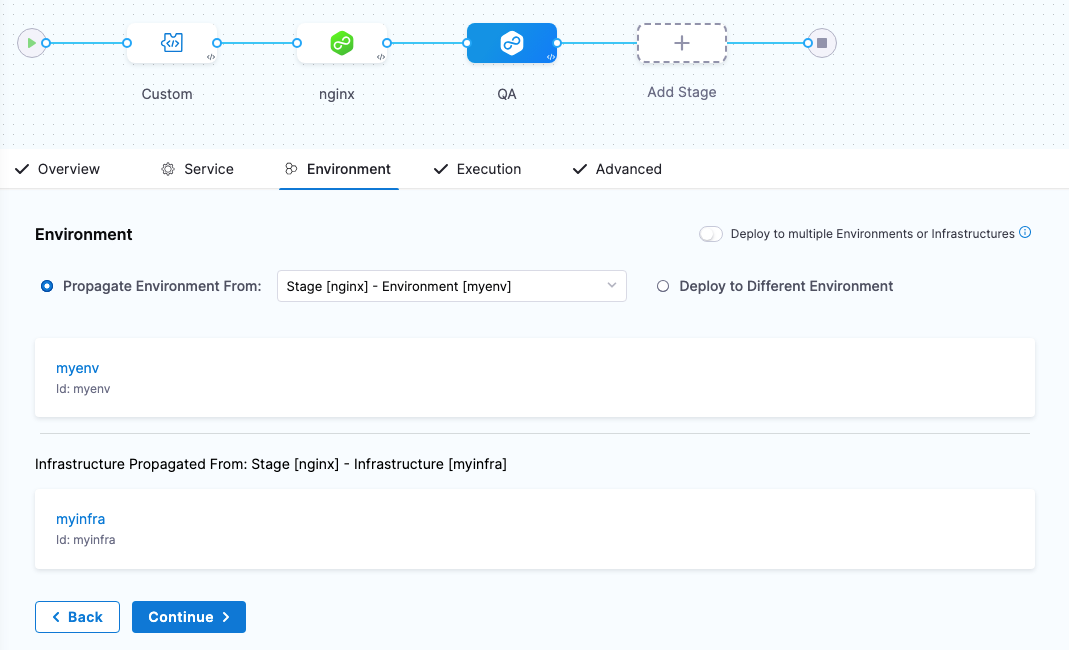Click the Add Stage plus icon
1069x650 pixels.
click(682, 43)
